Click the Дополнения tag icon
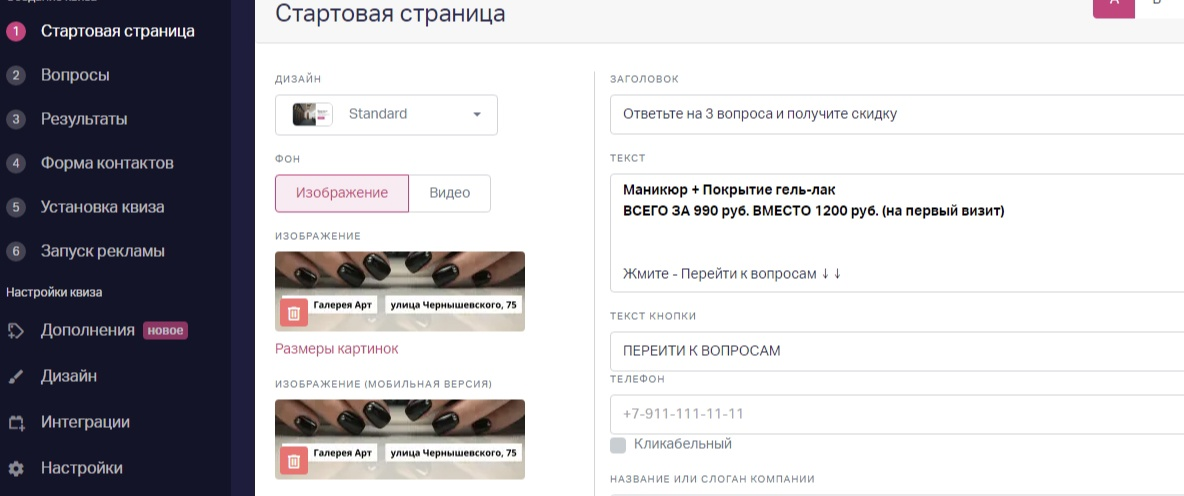 (16, 331)
